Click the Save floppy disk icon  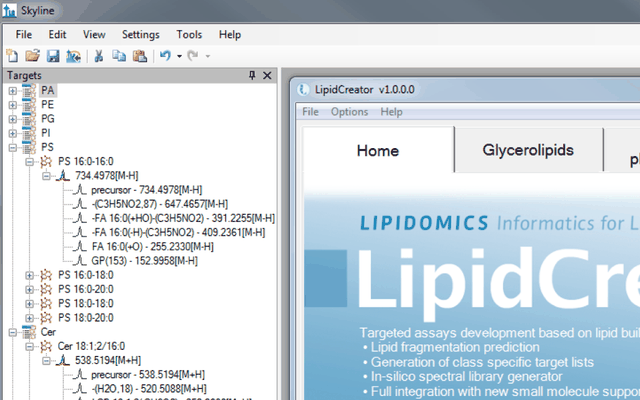point(53,56)
